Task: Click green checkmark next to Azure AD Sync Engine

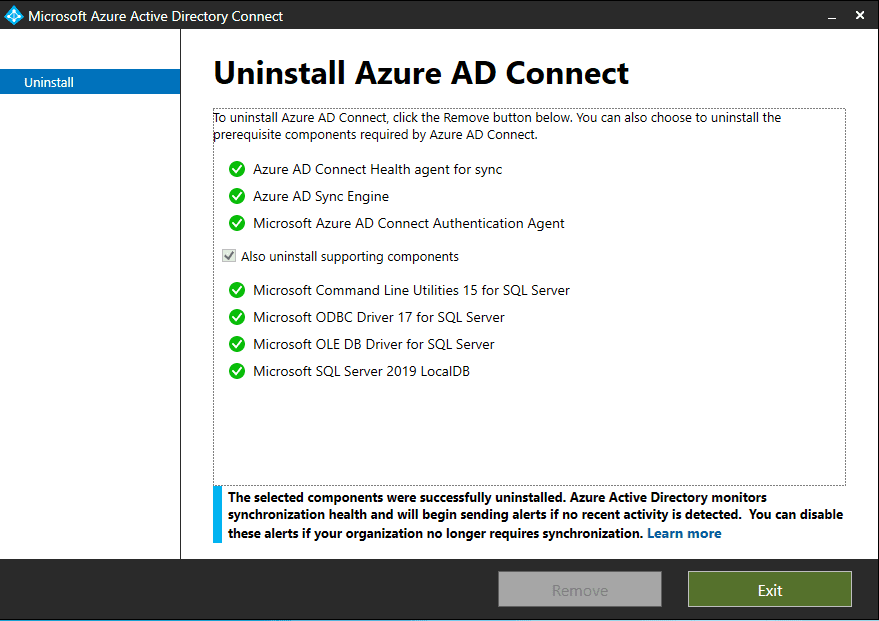Action: pyautogui.click(x=237, y=196)
